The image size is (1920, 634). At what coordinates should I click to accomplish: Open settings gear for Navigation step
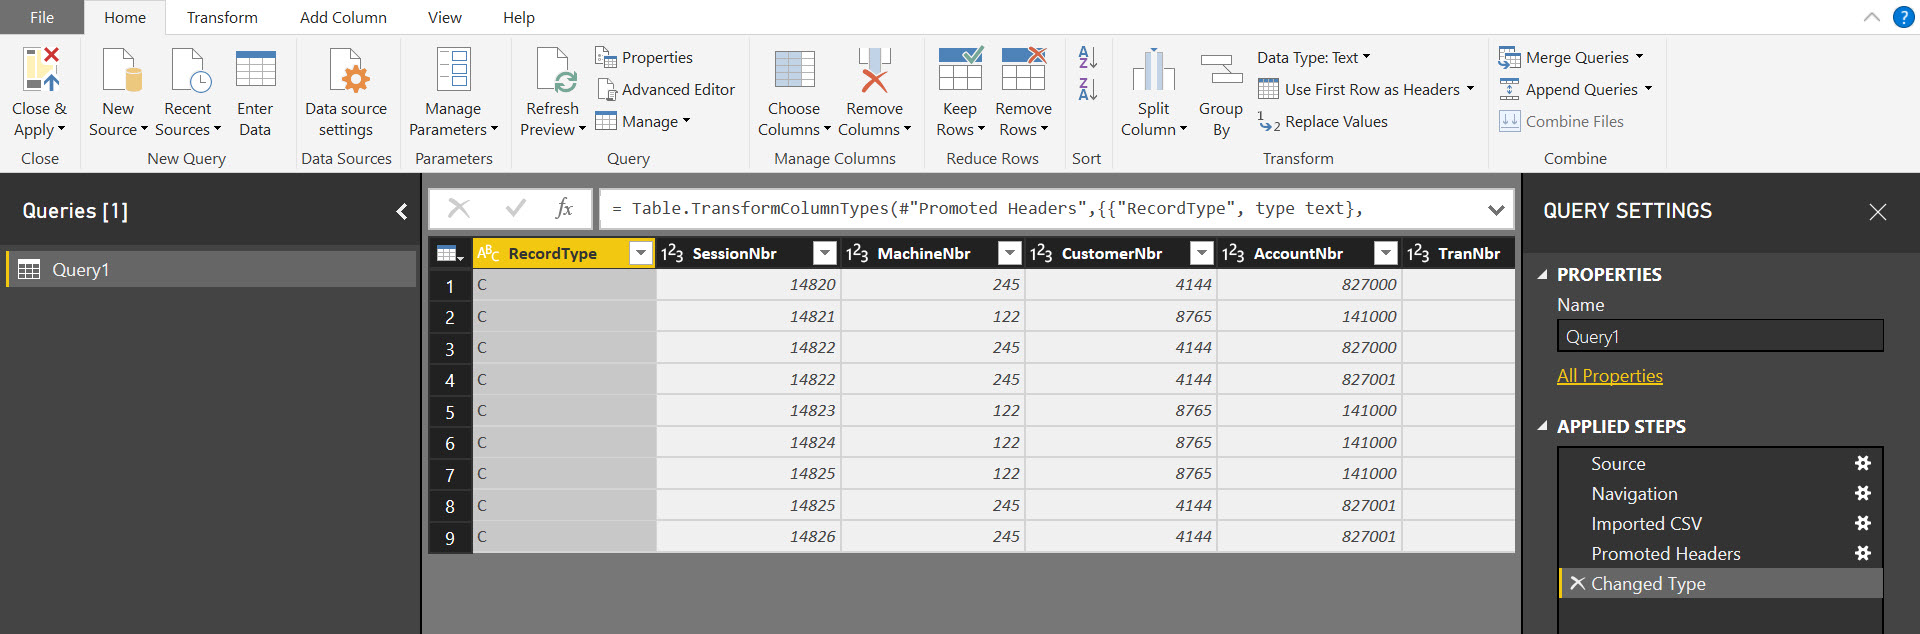tap(1862, 493)
